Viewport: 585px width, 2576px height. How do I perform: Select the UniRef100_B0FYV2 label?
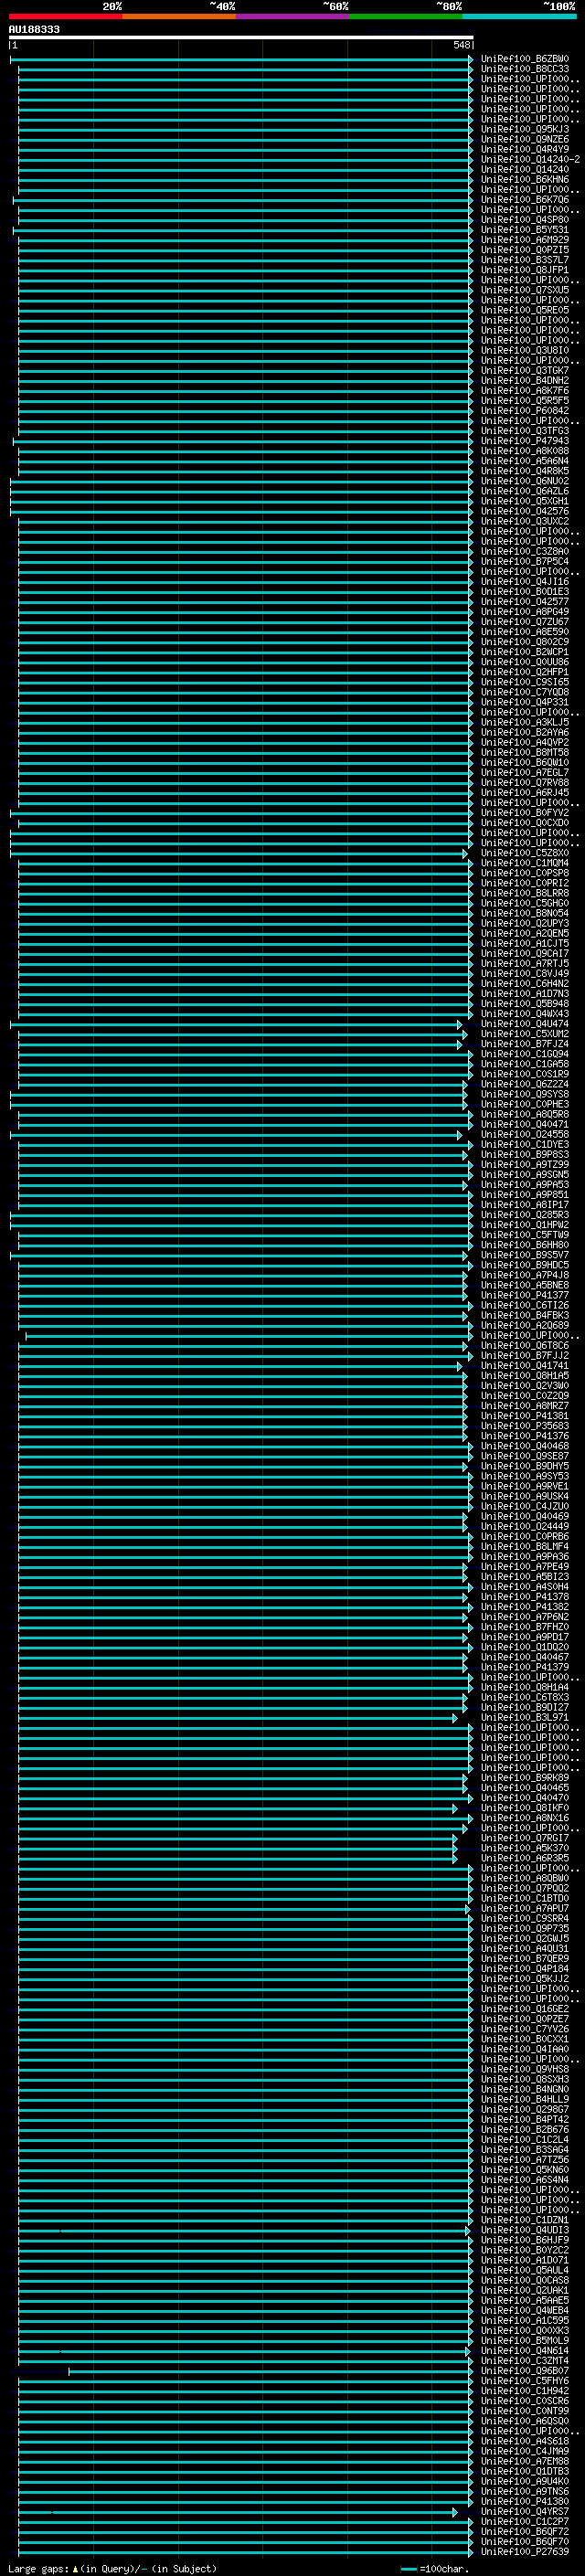pos(524,813)
